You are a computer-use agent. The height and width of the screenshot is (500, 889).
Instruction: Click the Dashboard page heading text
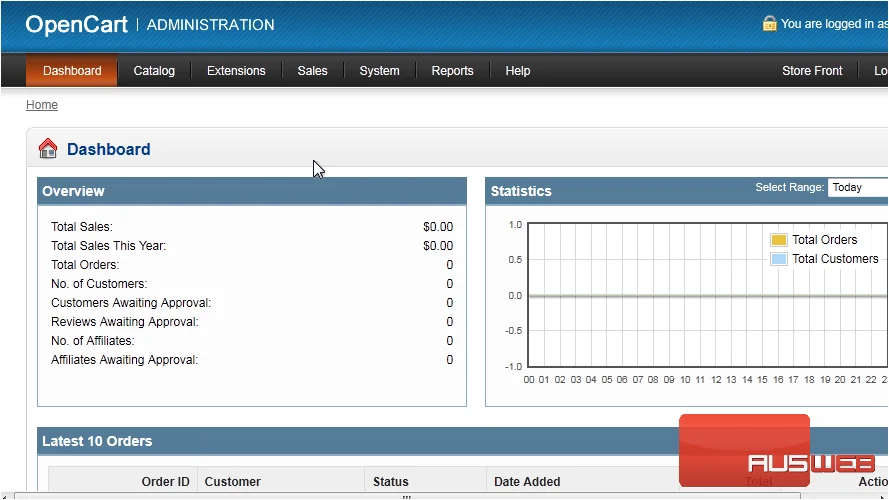[x=109, y=149]
